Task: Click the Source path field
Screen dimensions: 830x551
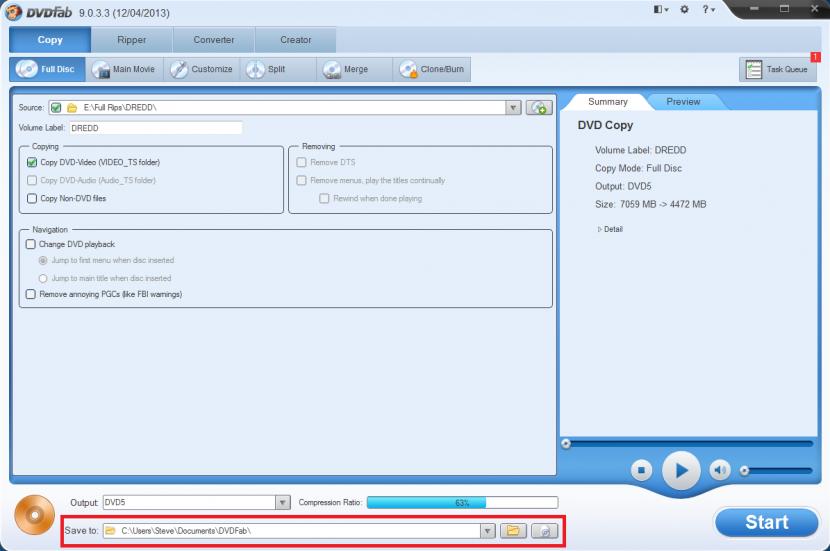Action: 285,107
